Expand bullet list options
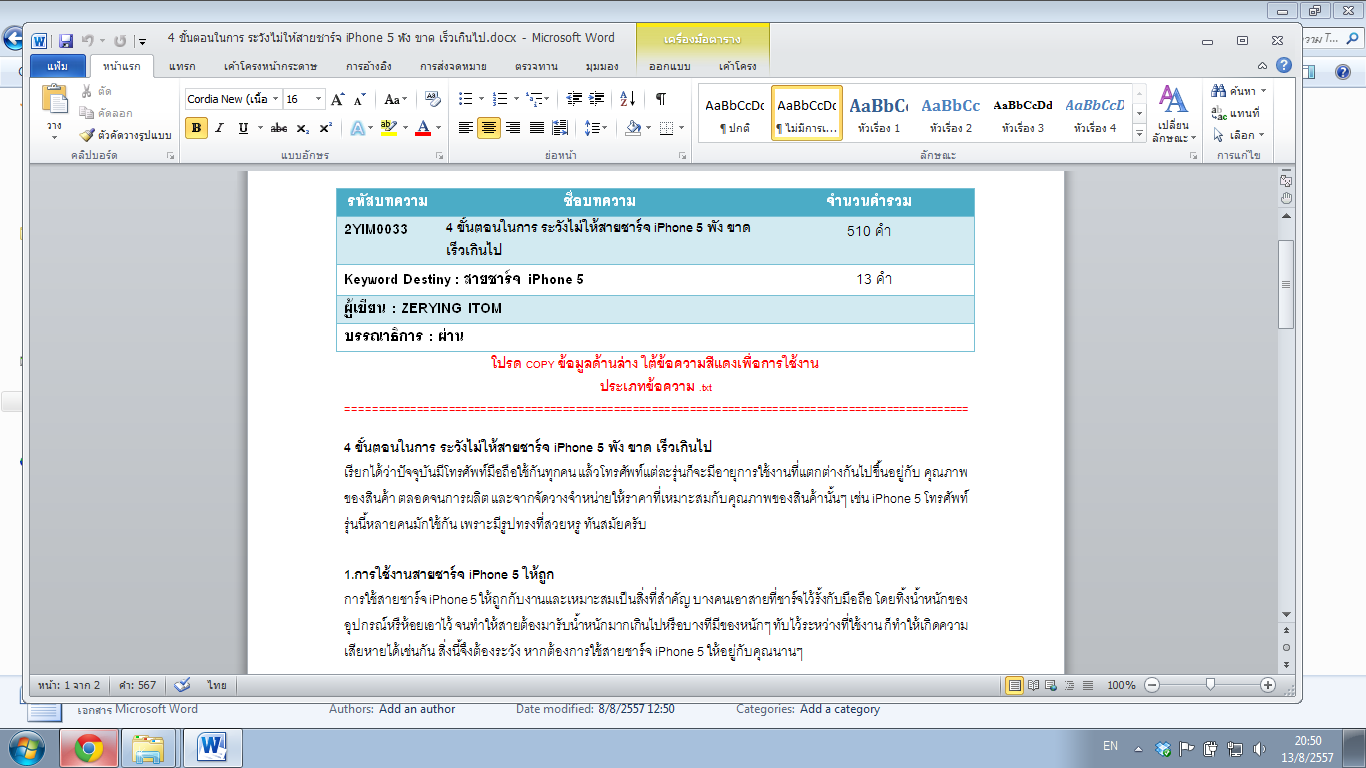The height and width of the screenshot is (768, 1366). (x=482, y=99)
